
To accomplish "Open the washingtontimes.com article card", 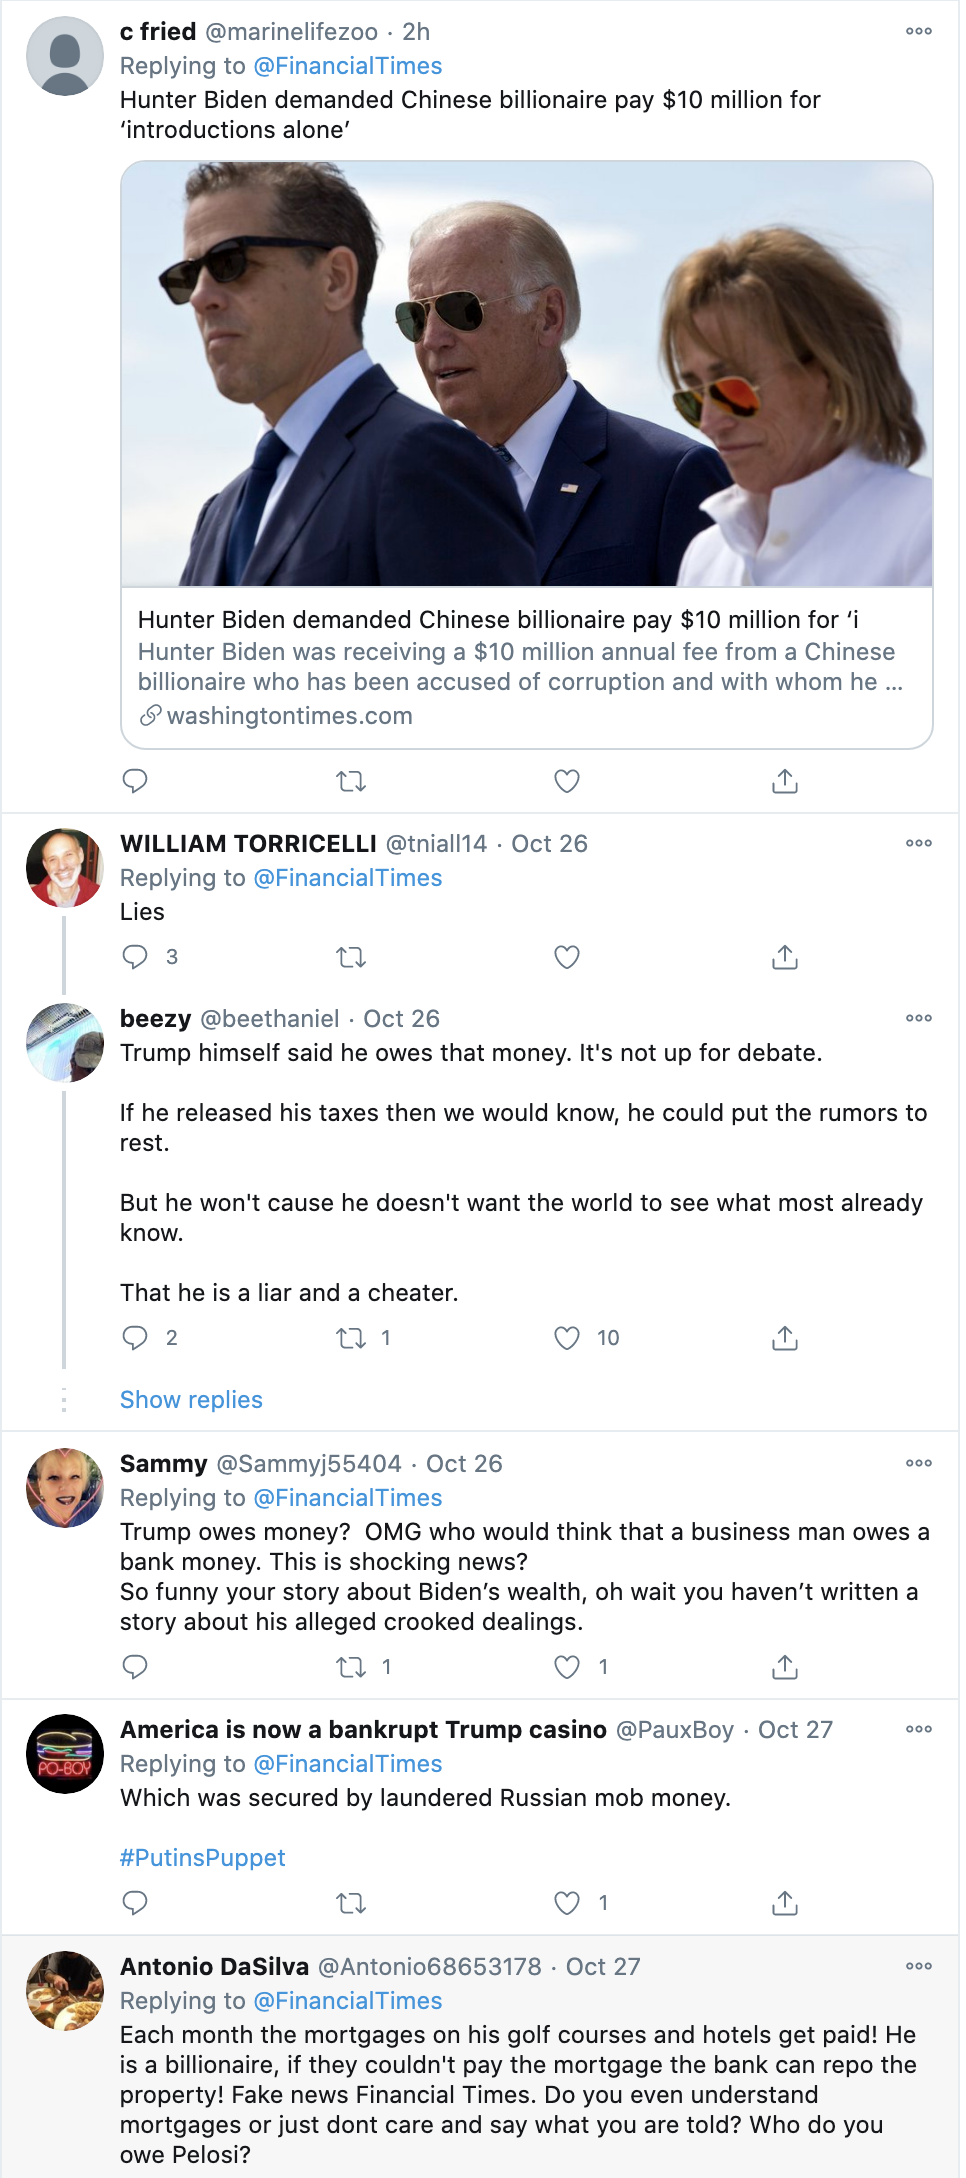I will click(x=527, y=667).
